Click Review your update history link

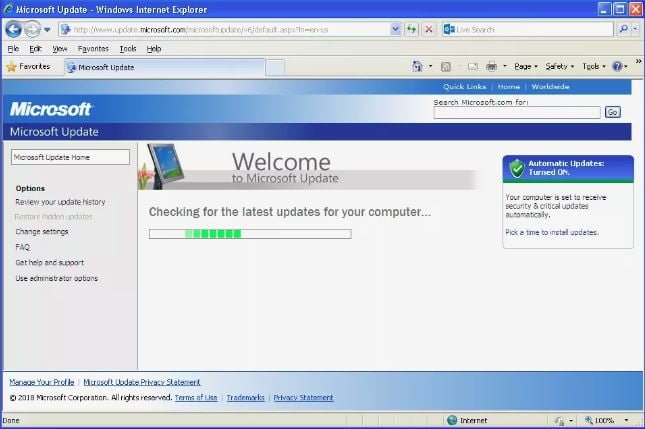pos(60,202)
